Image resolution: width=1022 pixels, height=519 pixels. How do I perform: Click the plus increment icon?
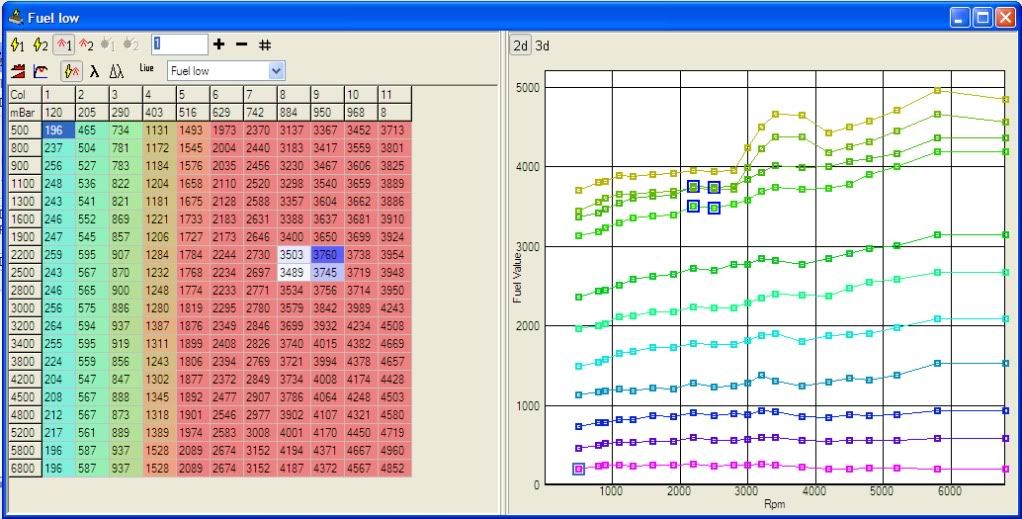tap(219, 45)
